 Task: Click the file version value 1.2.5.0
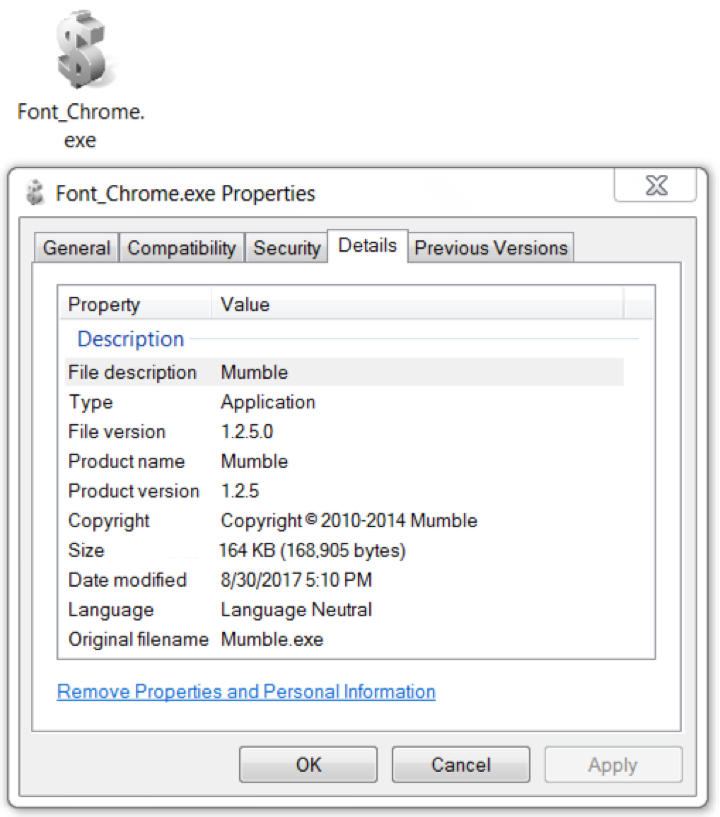(247, 431)
